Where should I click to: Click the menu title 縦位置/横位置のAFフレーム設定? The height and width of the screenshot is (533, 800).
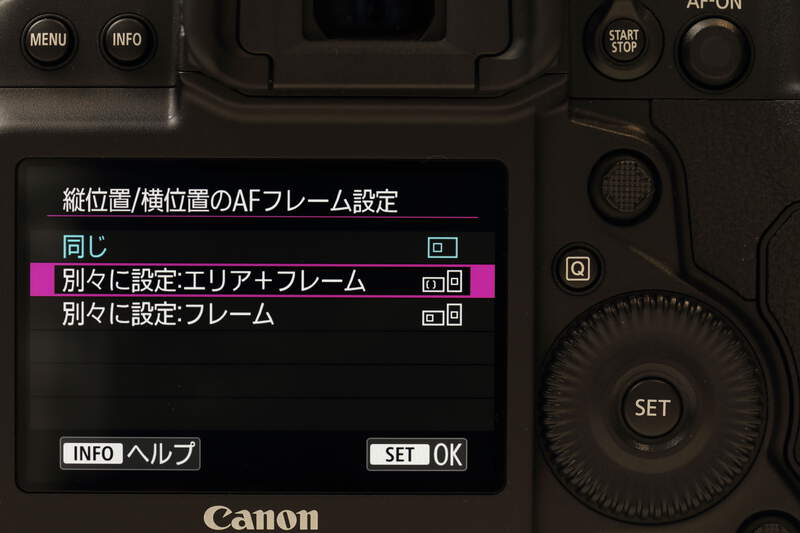[230, 200]
